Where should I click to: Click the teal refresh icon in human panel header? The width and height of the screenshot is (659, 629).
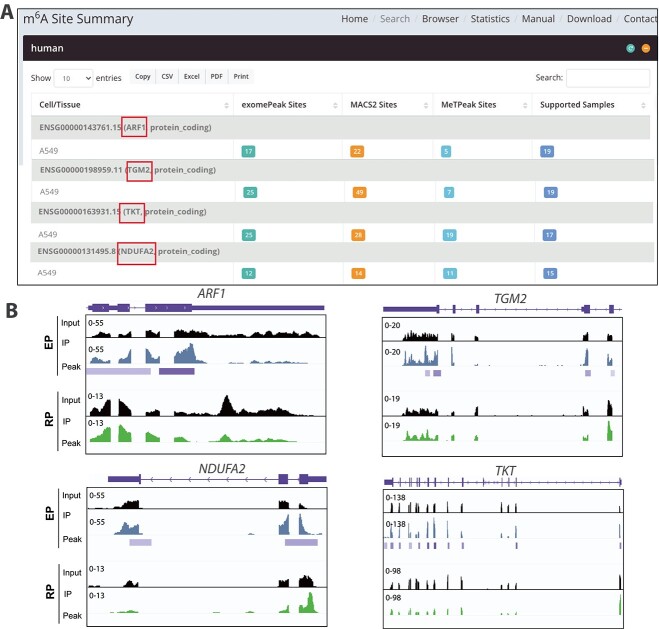tap(630, 48)
